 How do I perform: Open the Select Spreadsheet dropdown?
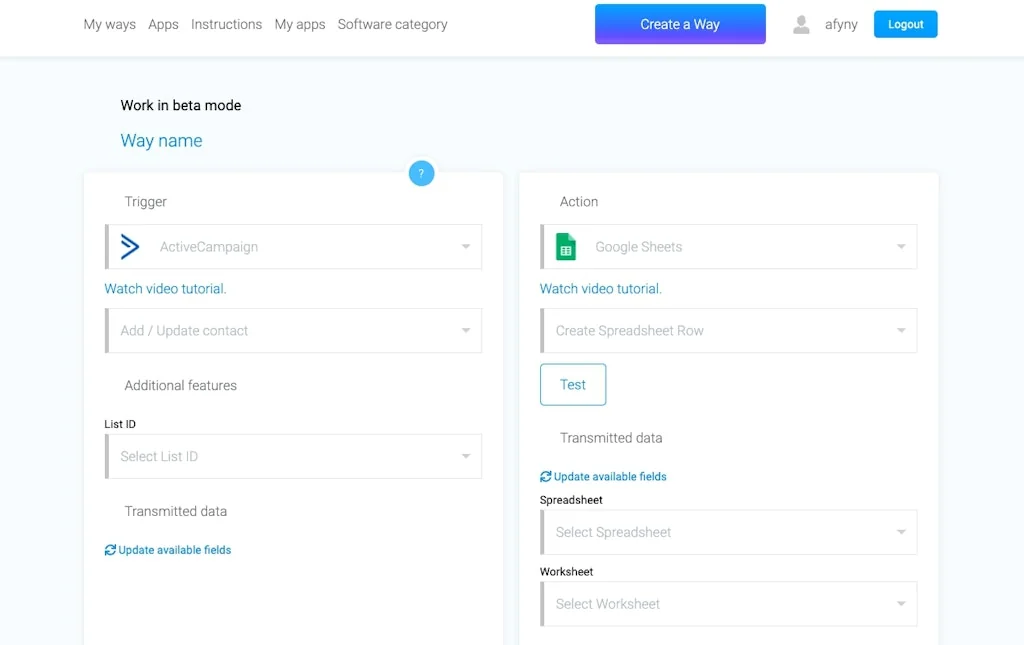[x=900, y=533]
